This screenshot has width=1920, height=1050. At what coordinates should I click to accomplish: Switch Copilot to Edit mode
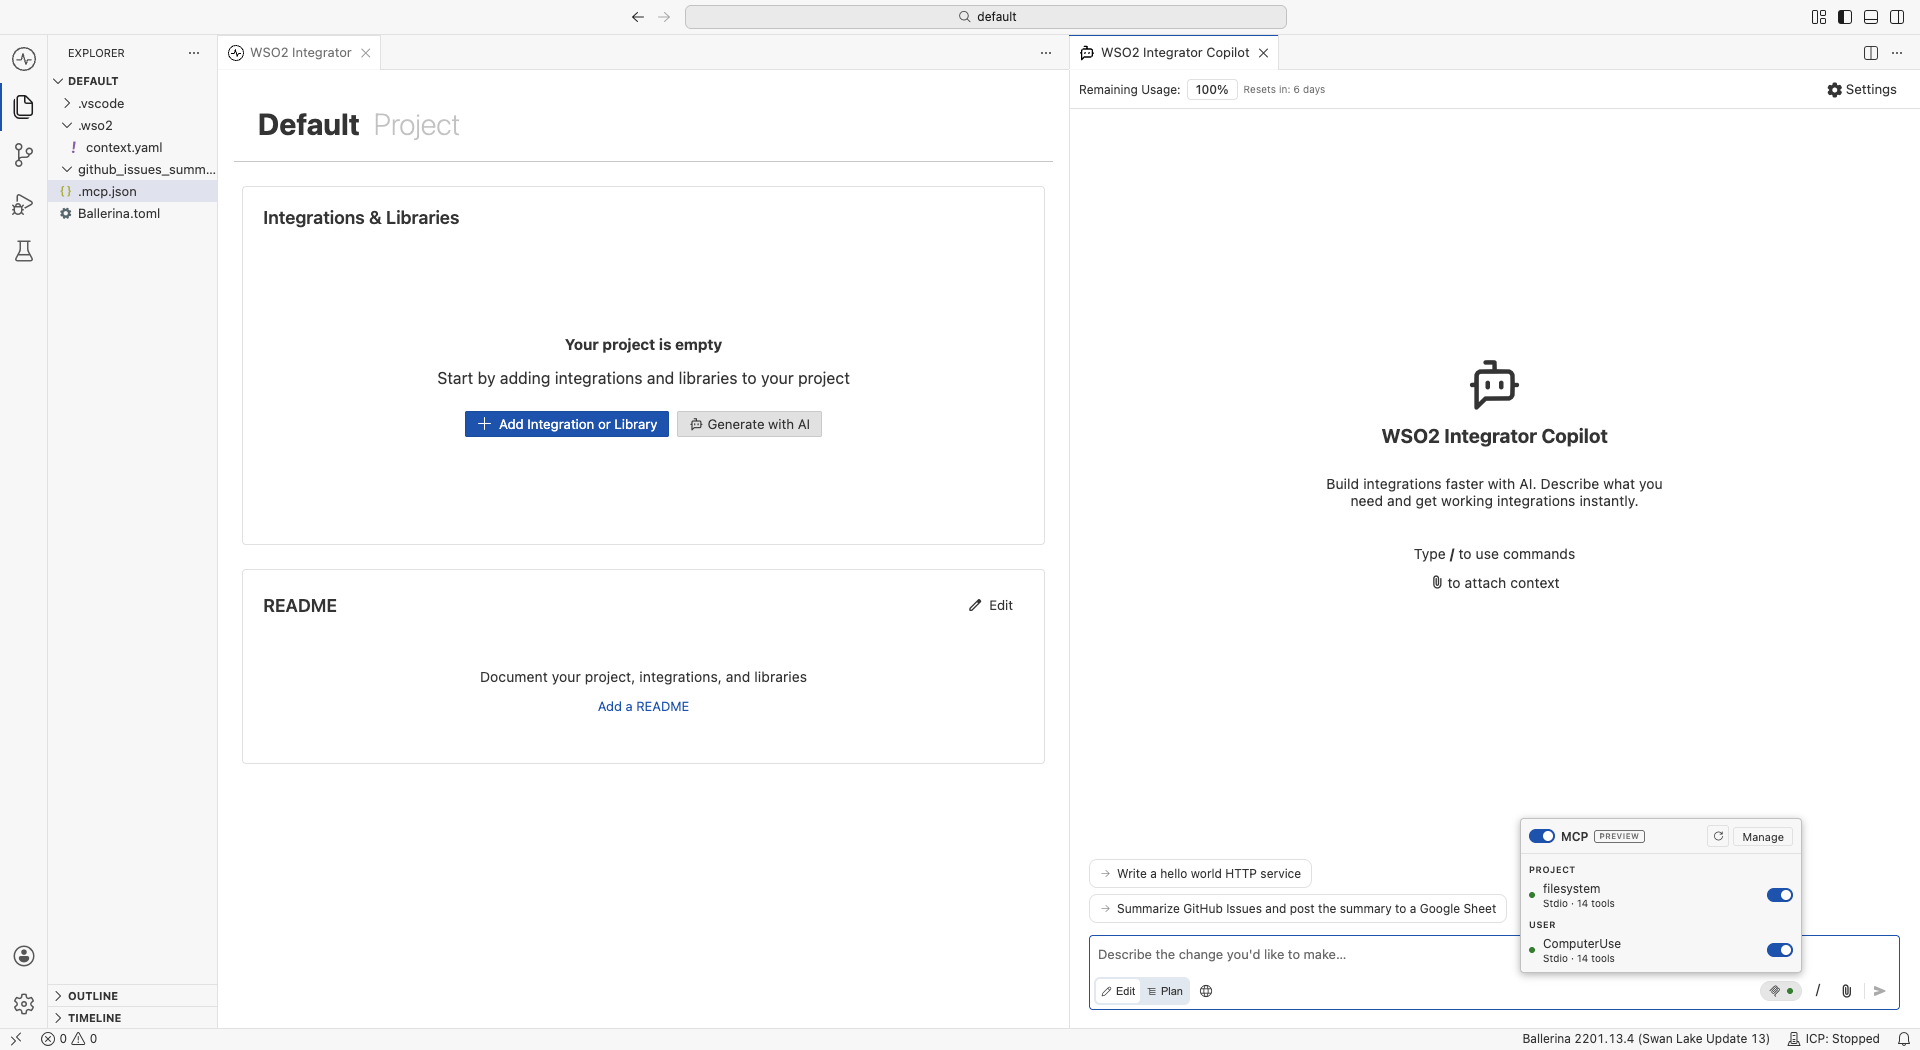pos(1119,991)
